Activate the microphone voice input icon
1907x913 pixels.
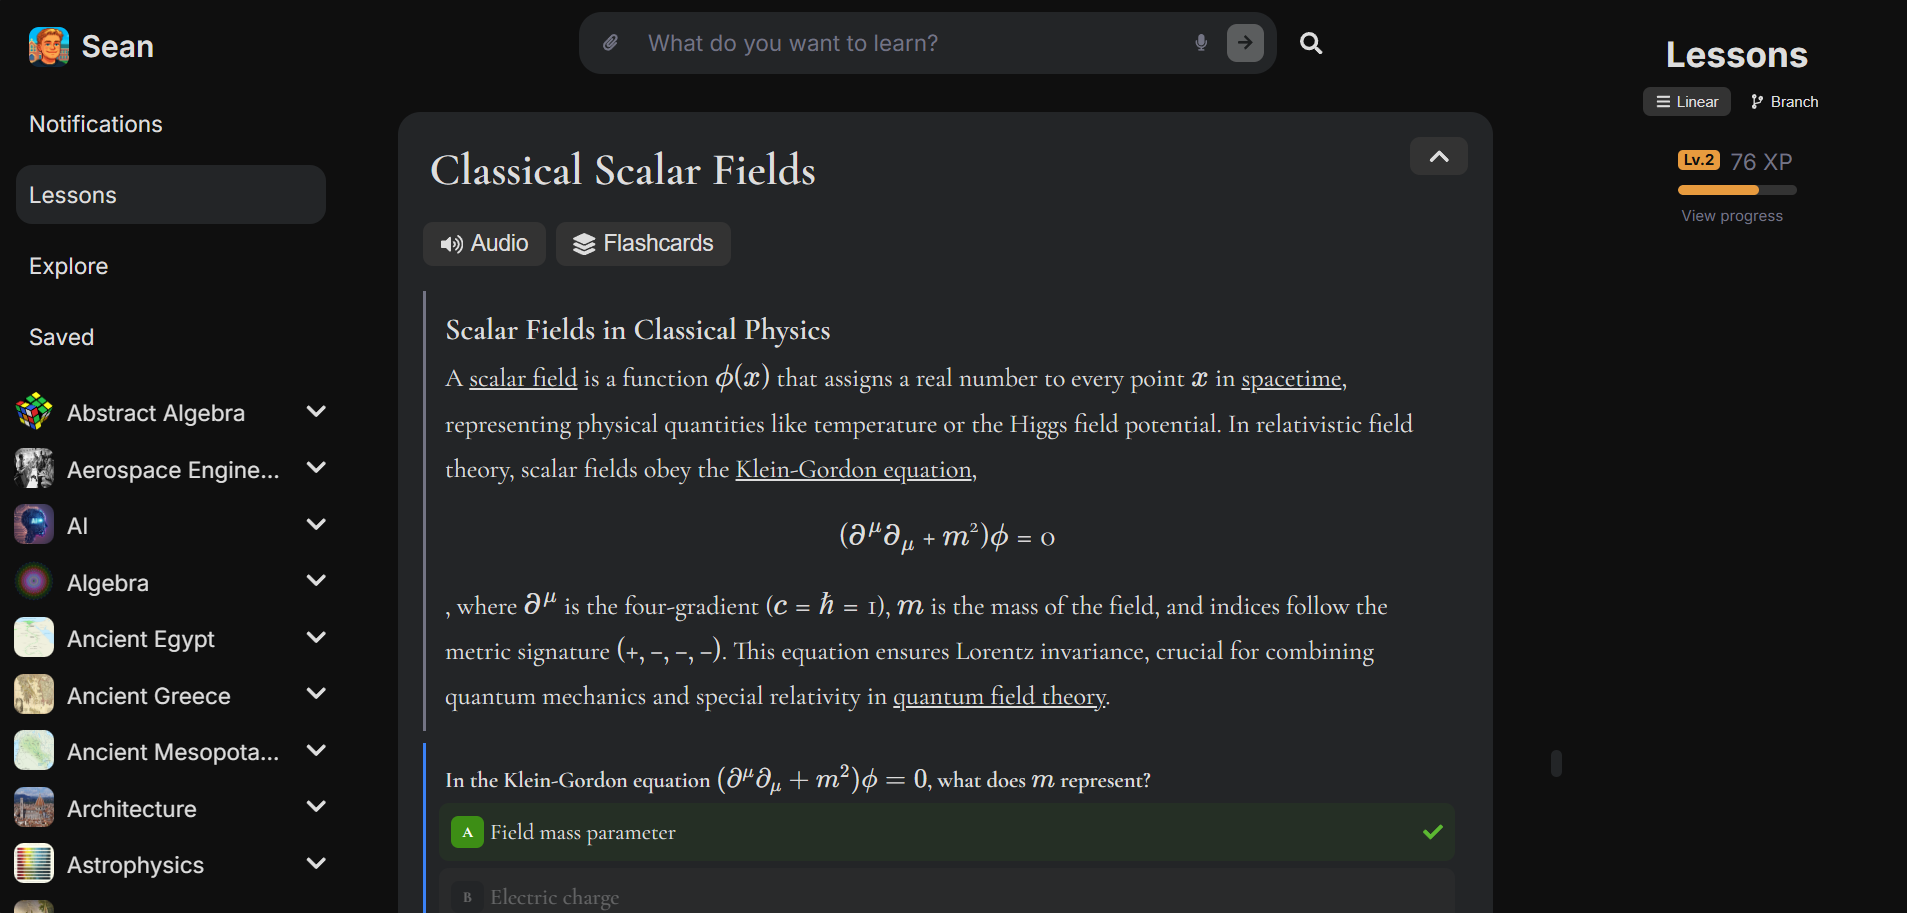click(x=1201, y=43)
